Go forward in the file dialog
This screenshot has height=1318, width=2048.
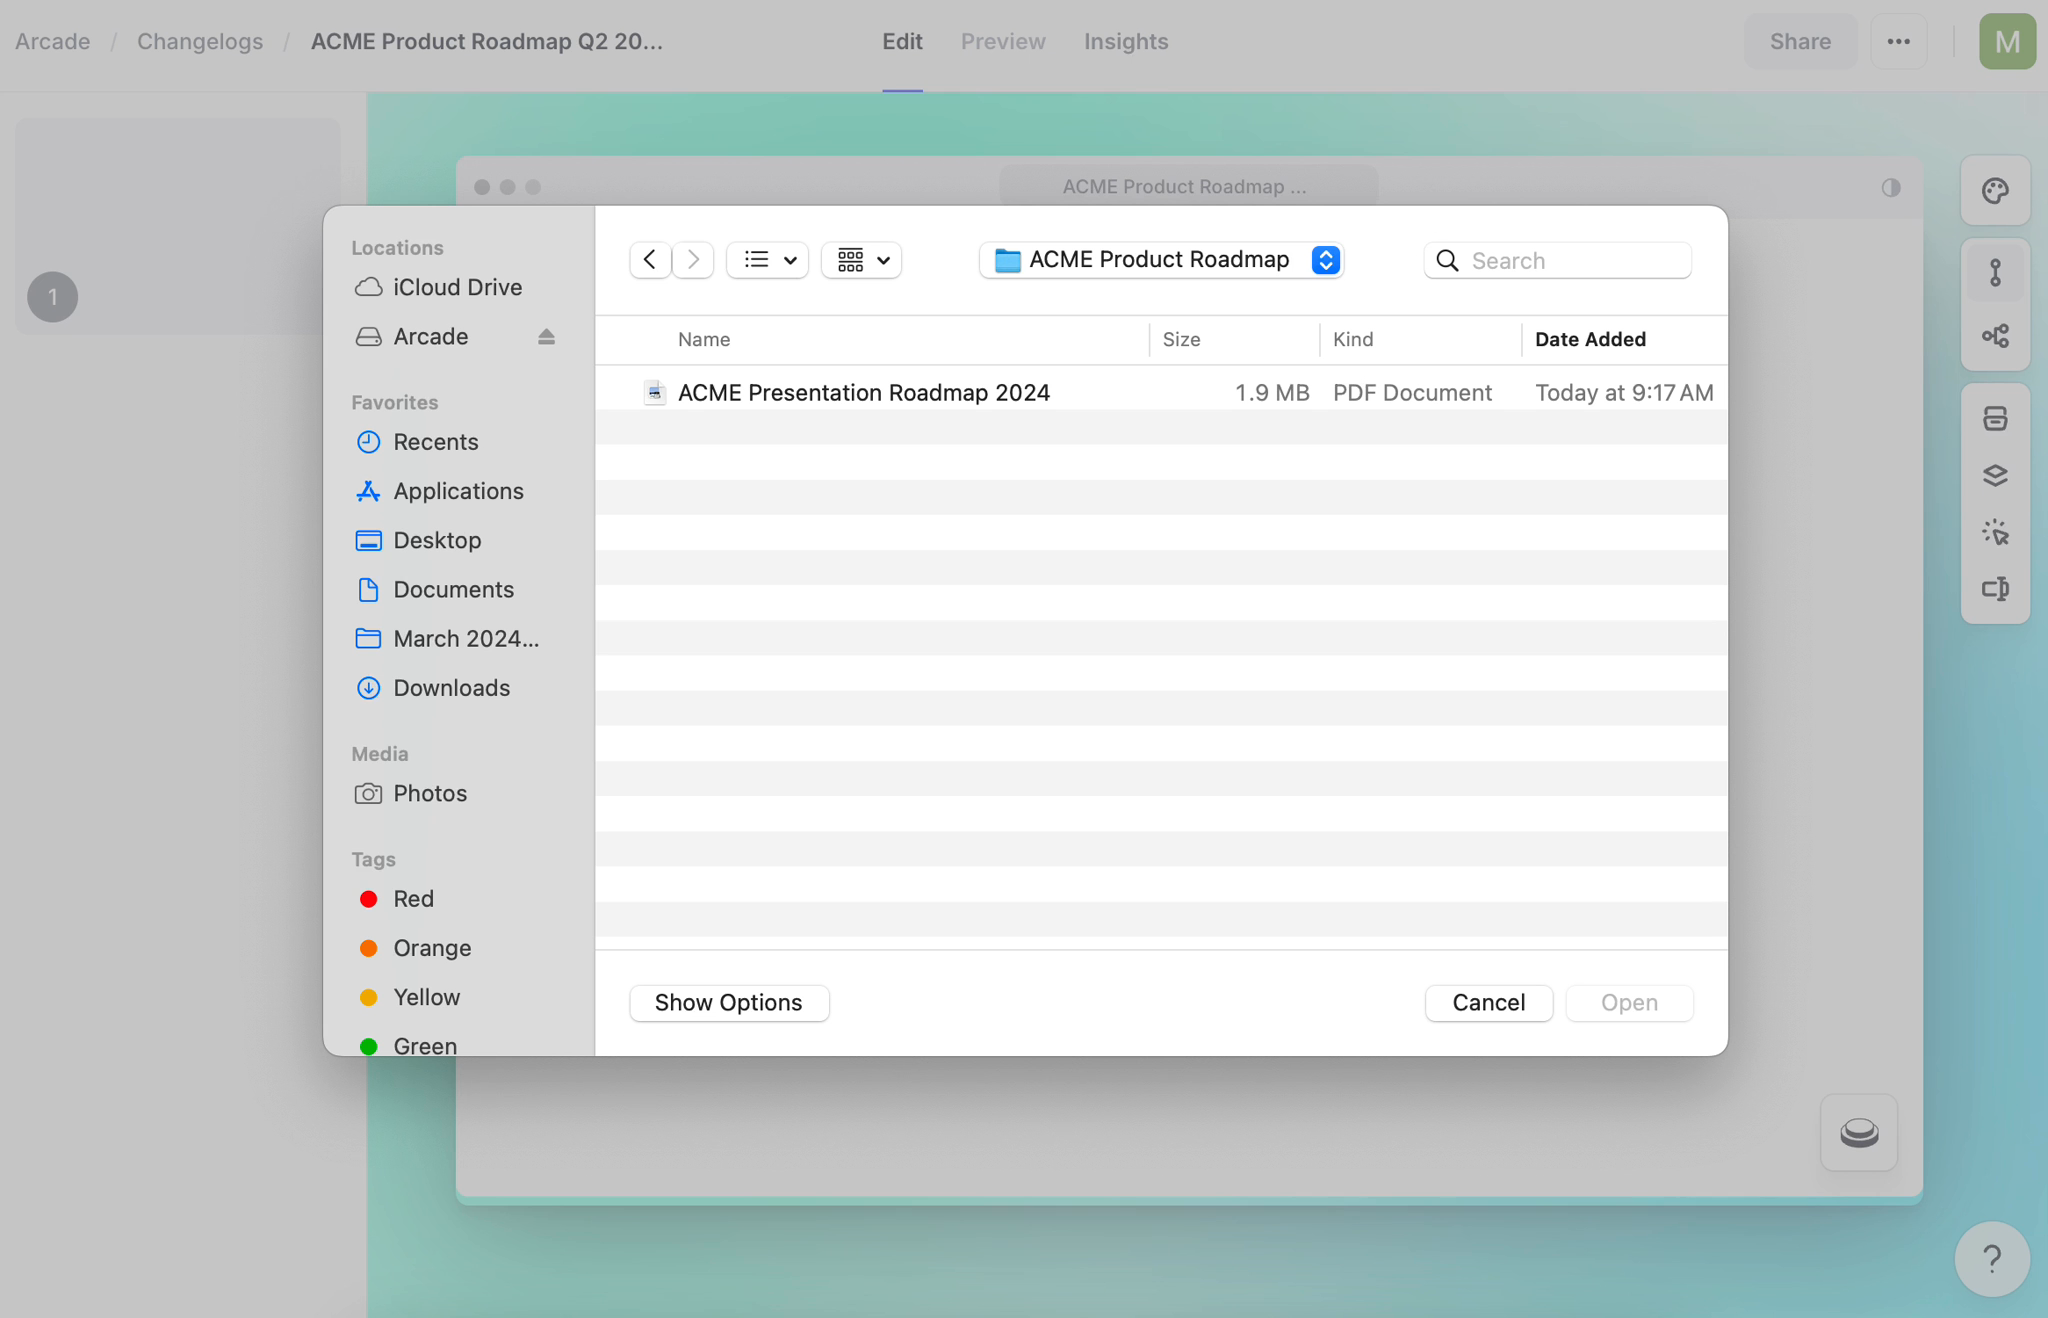pyautogui.click(x=693, y=260)
